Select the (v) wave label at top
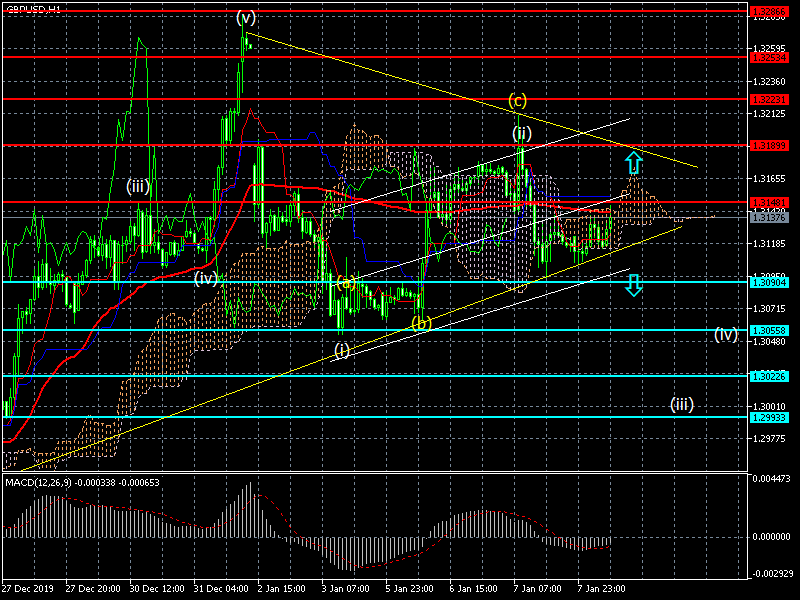This screenshot has height=600, width=800. point(246,17)
